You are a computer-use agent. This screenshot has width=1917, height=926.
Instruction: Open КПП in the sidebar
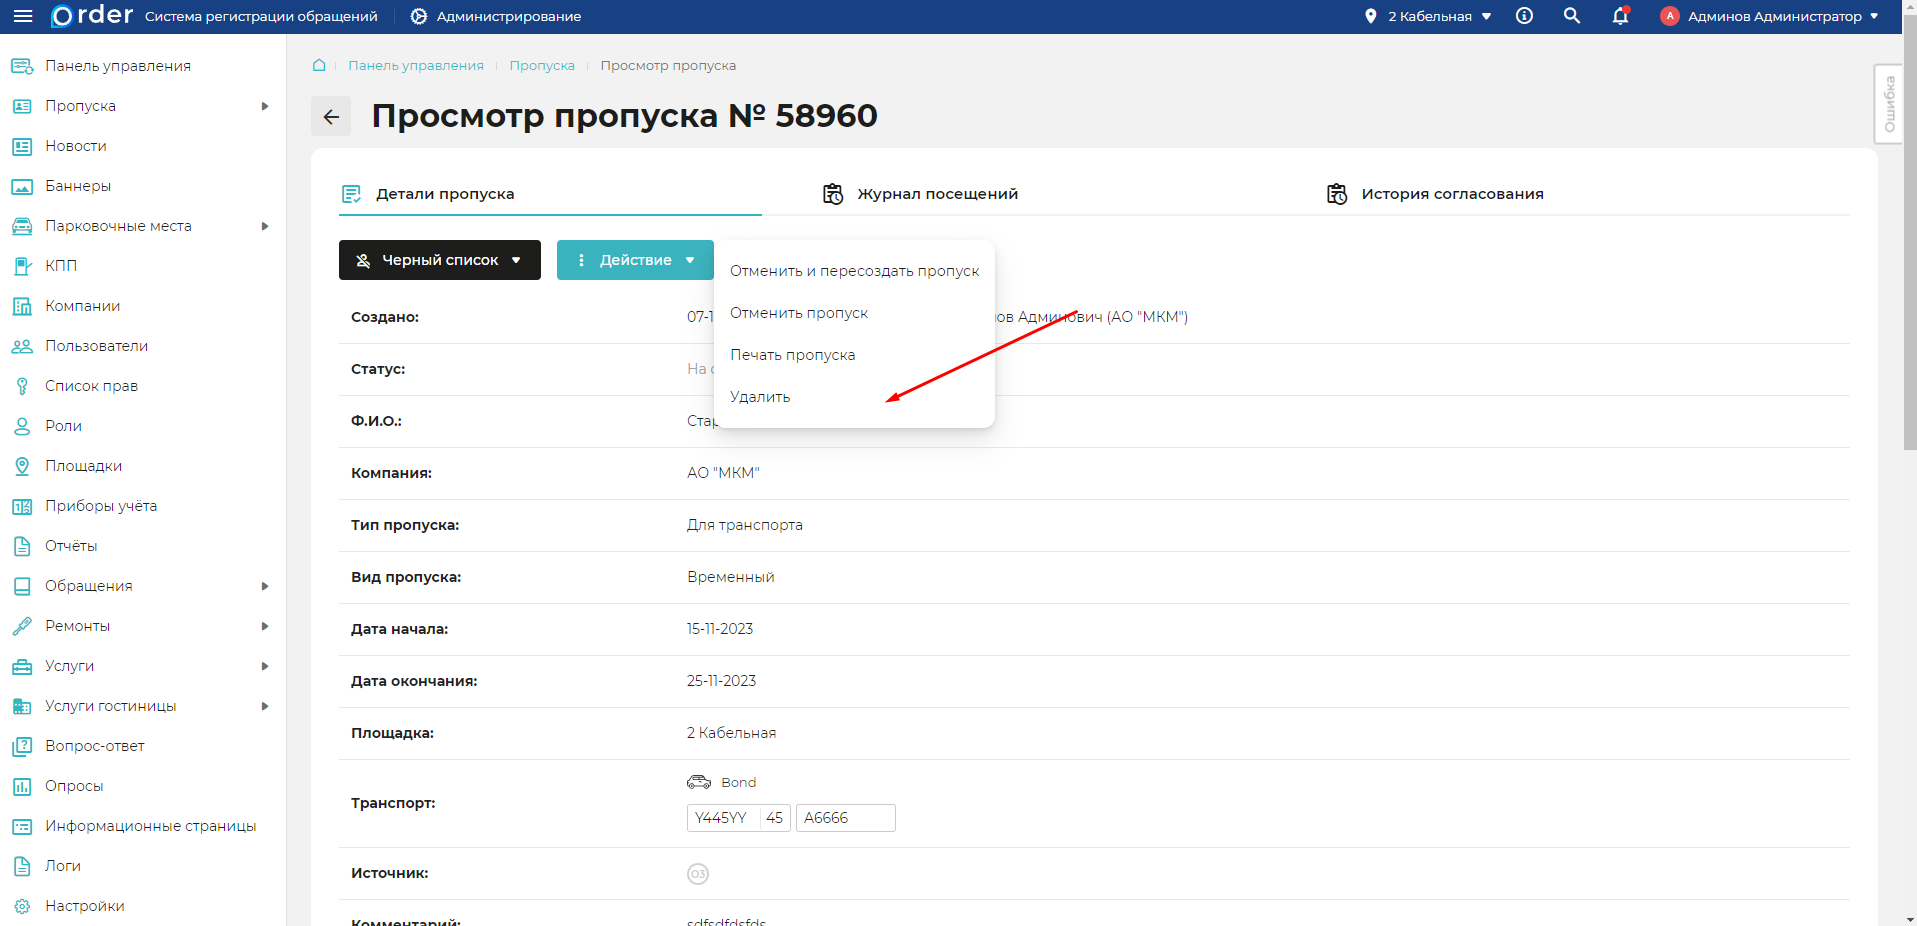pyautogui.click(x=60, y=266)
